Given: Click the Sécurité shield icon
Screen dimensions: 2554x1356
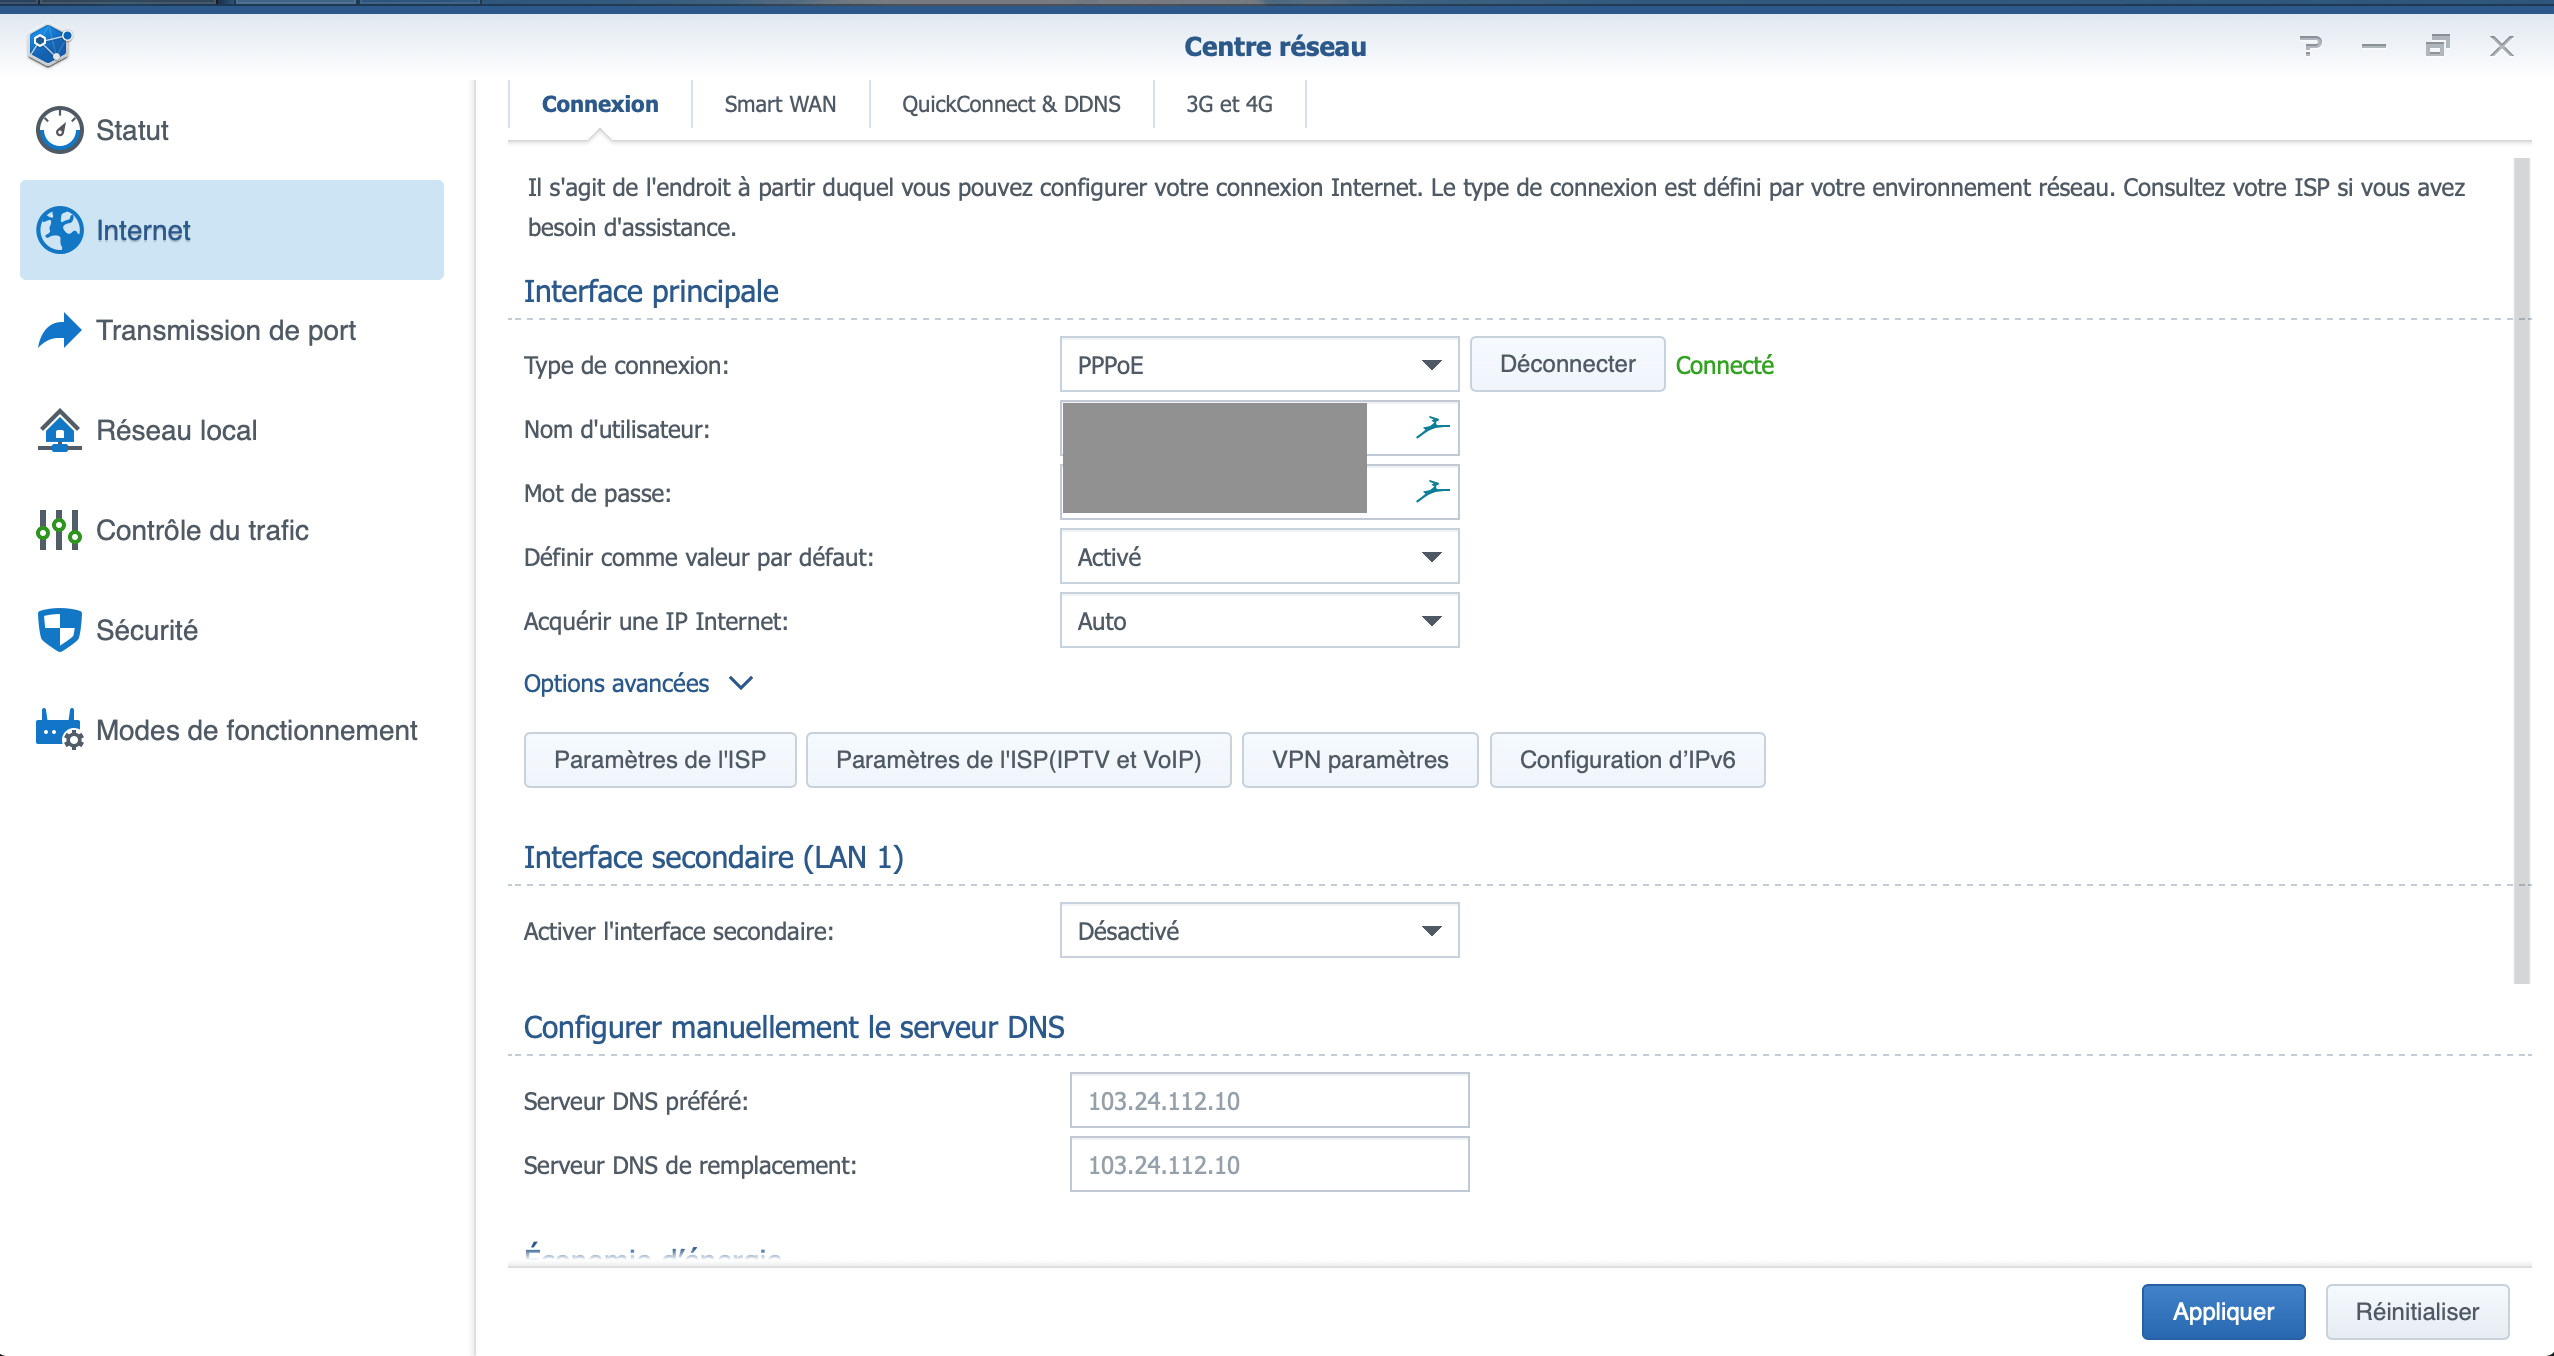Looking at the screenshot, I should click(x=60, y=630).
